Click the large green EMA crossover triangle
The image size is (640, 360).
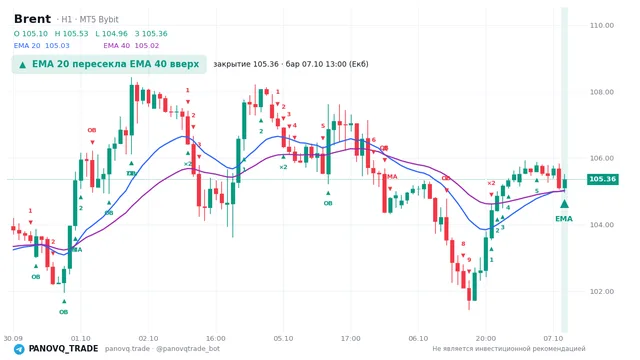coord(564,204)
